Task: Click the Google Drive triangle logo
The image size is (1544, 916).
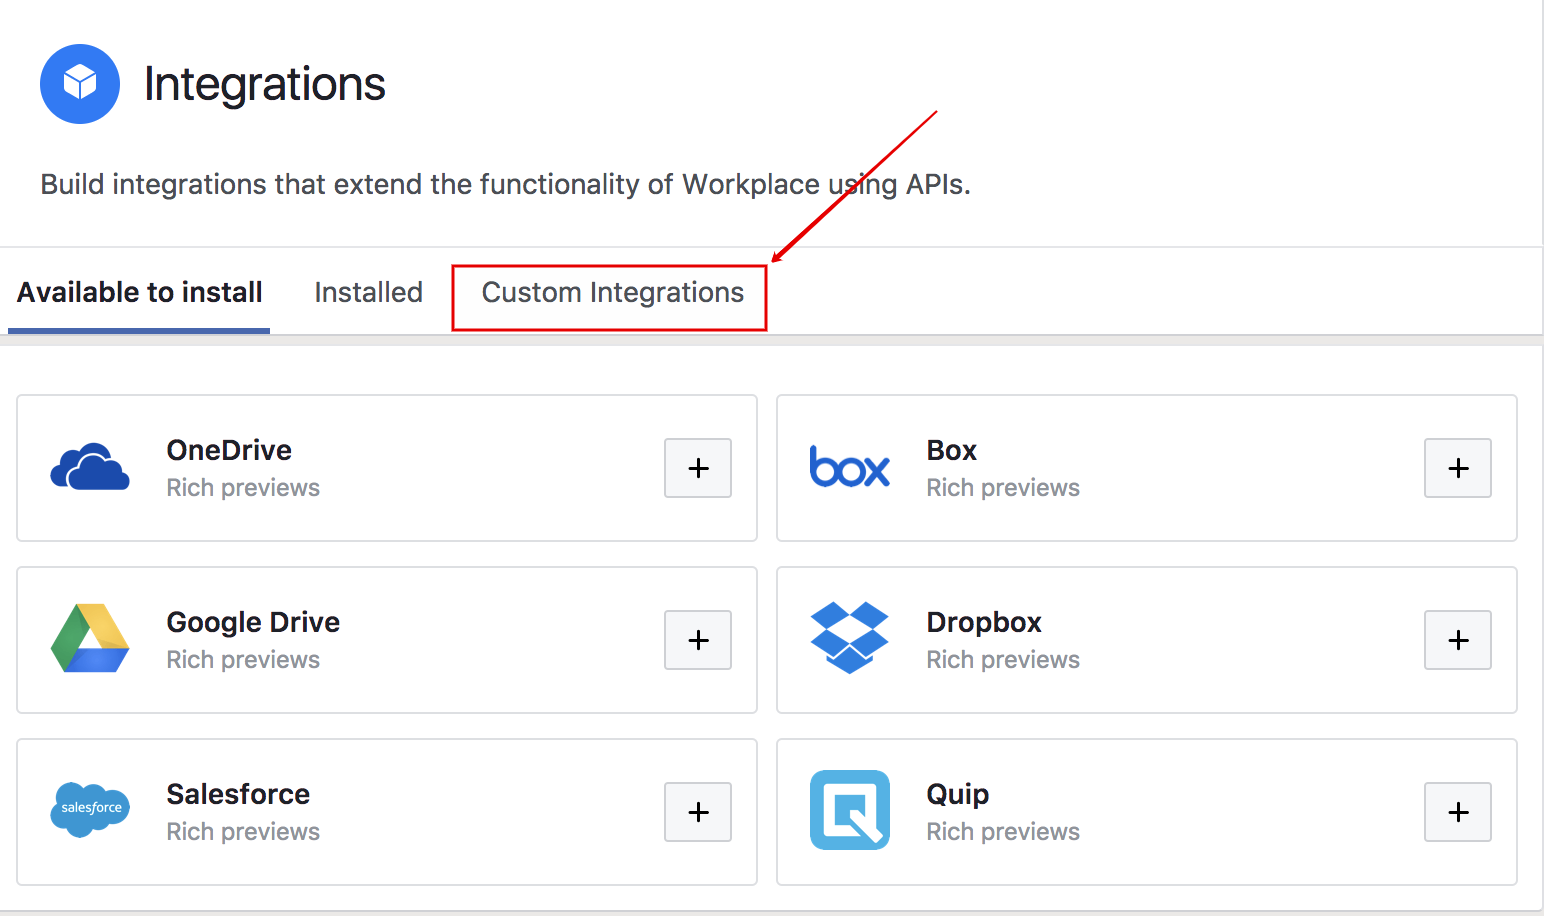Action: point(90,638)
